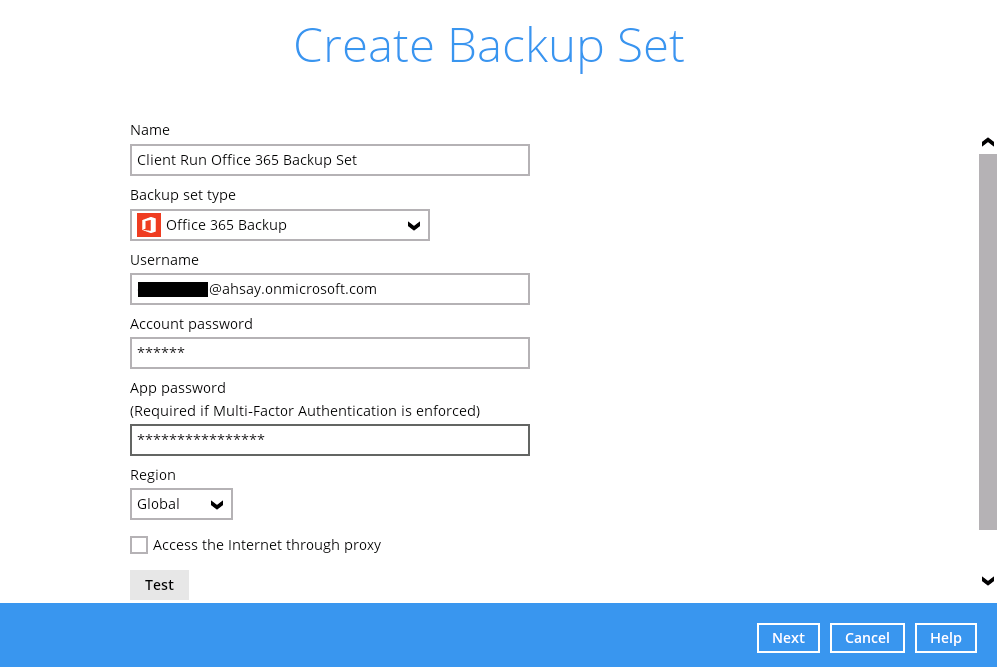Image resolution: width=997 pixels, height=667 pixels.
Task: Click the "Access the Internet through proxy" label
Action: [267, 545]
